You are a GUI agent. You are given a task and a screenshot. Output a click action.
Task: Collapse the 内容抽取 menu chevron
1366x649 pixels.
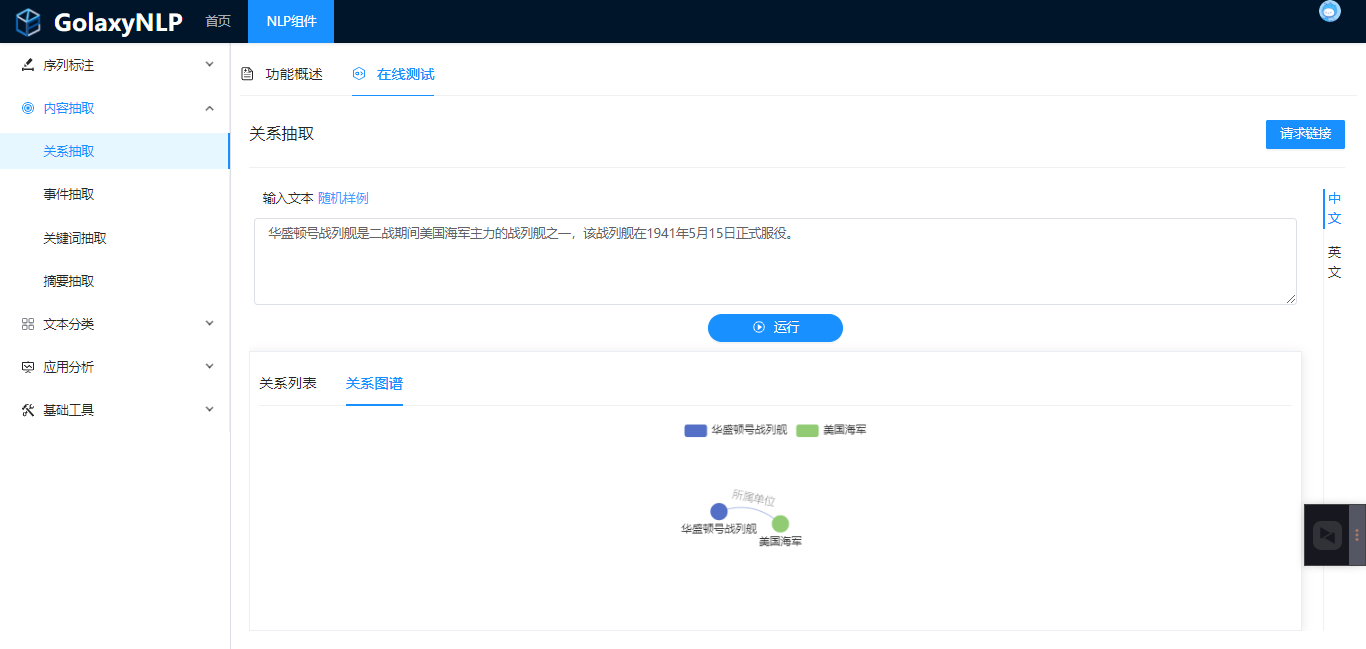coord(209,108)
